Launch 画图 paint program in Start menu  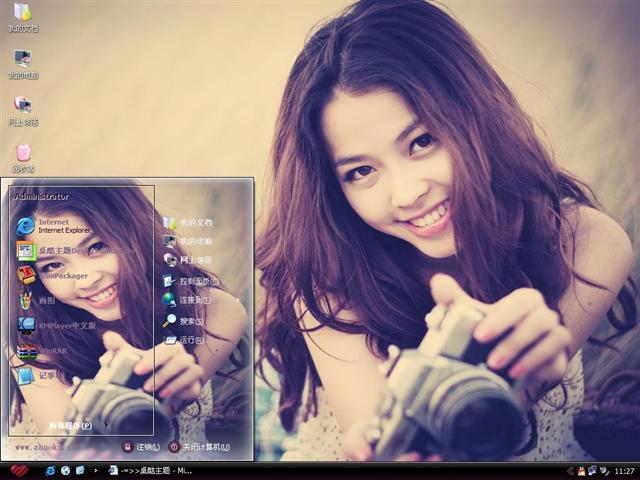coord(36,300)
